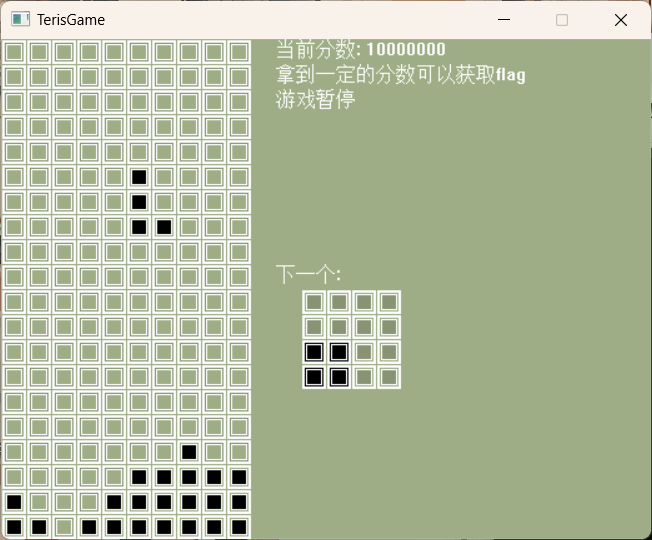Viewport: 652px width, 540px height.
Task: Click the top-left cell of the game board
Action: [x=14, y=52]
